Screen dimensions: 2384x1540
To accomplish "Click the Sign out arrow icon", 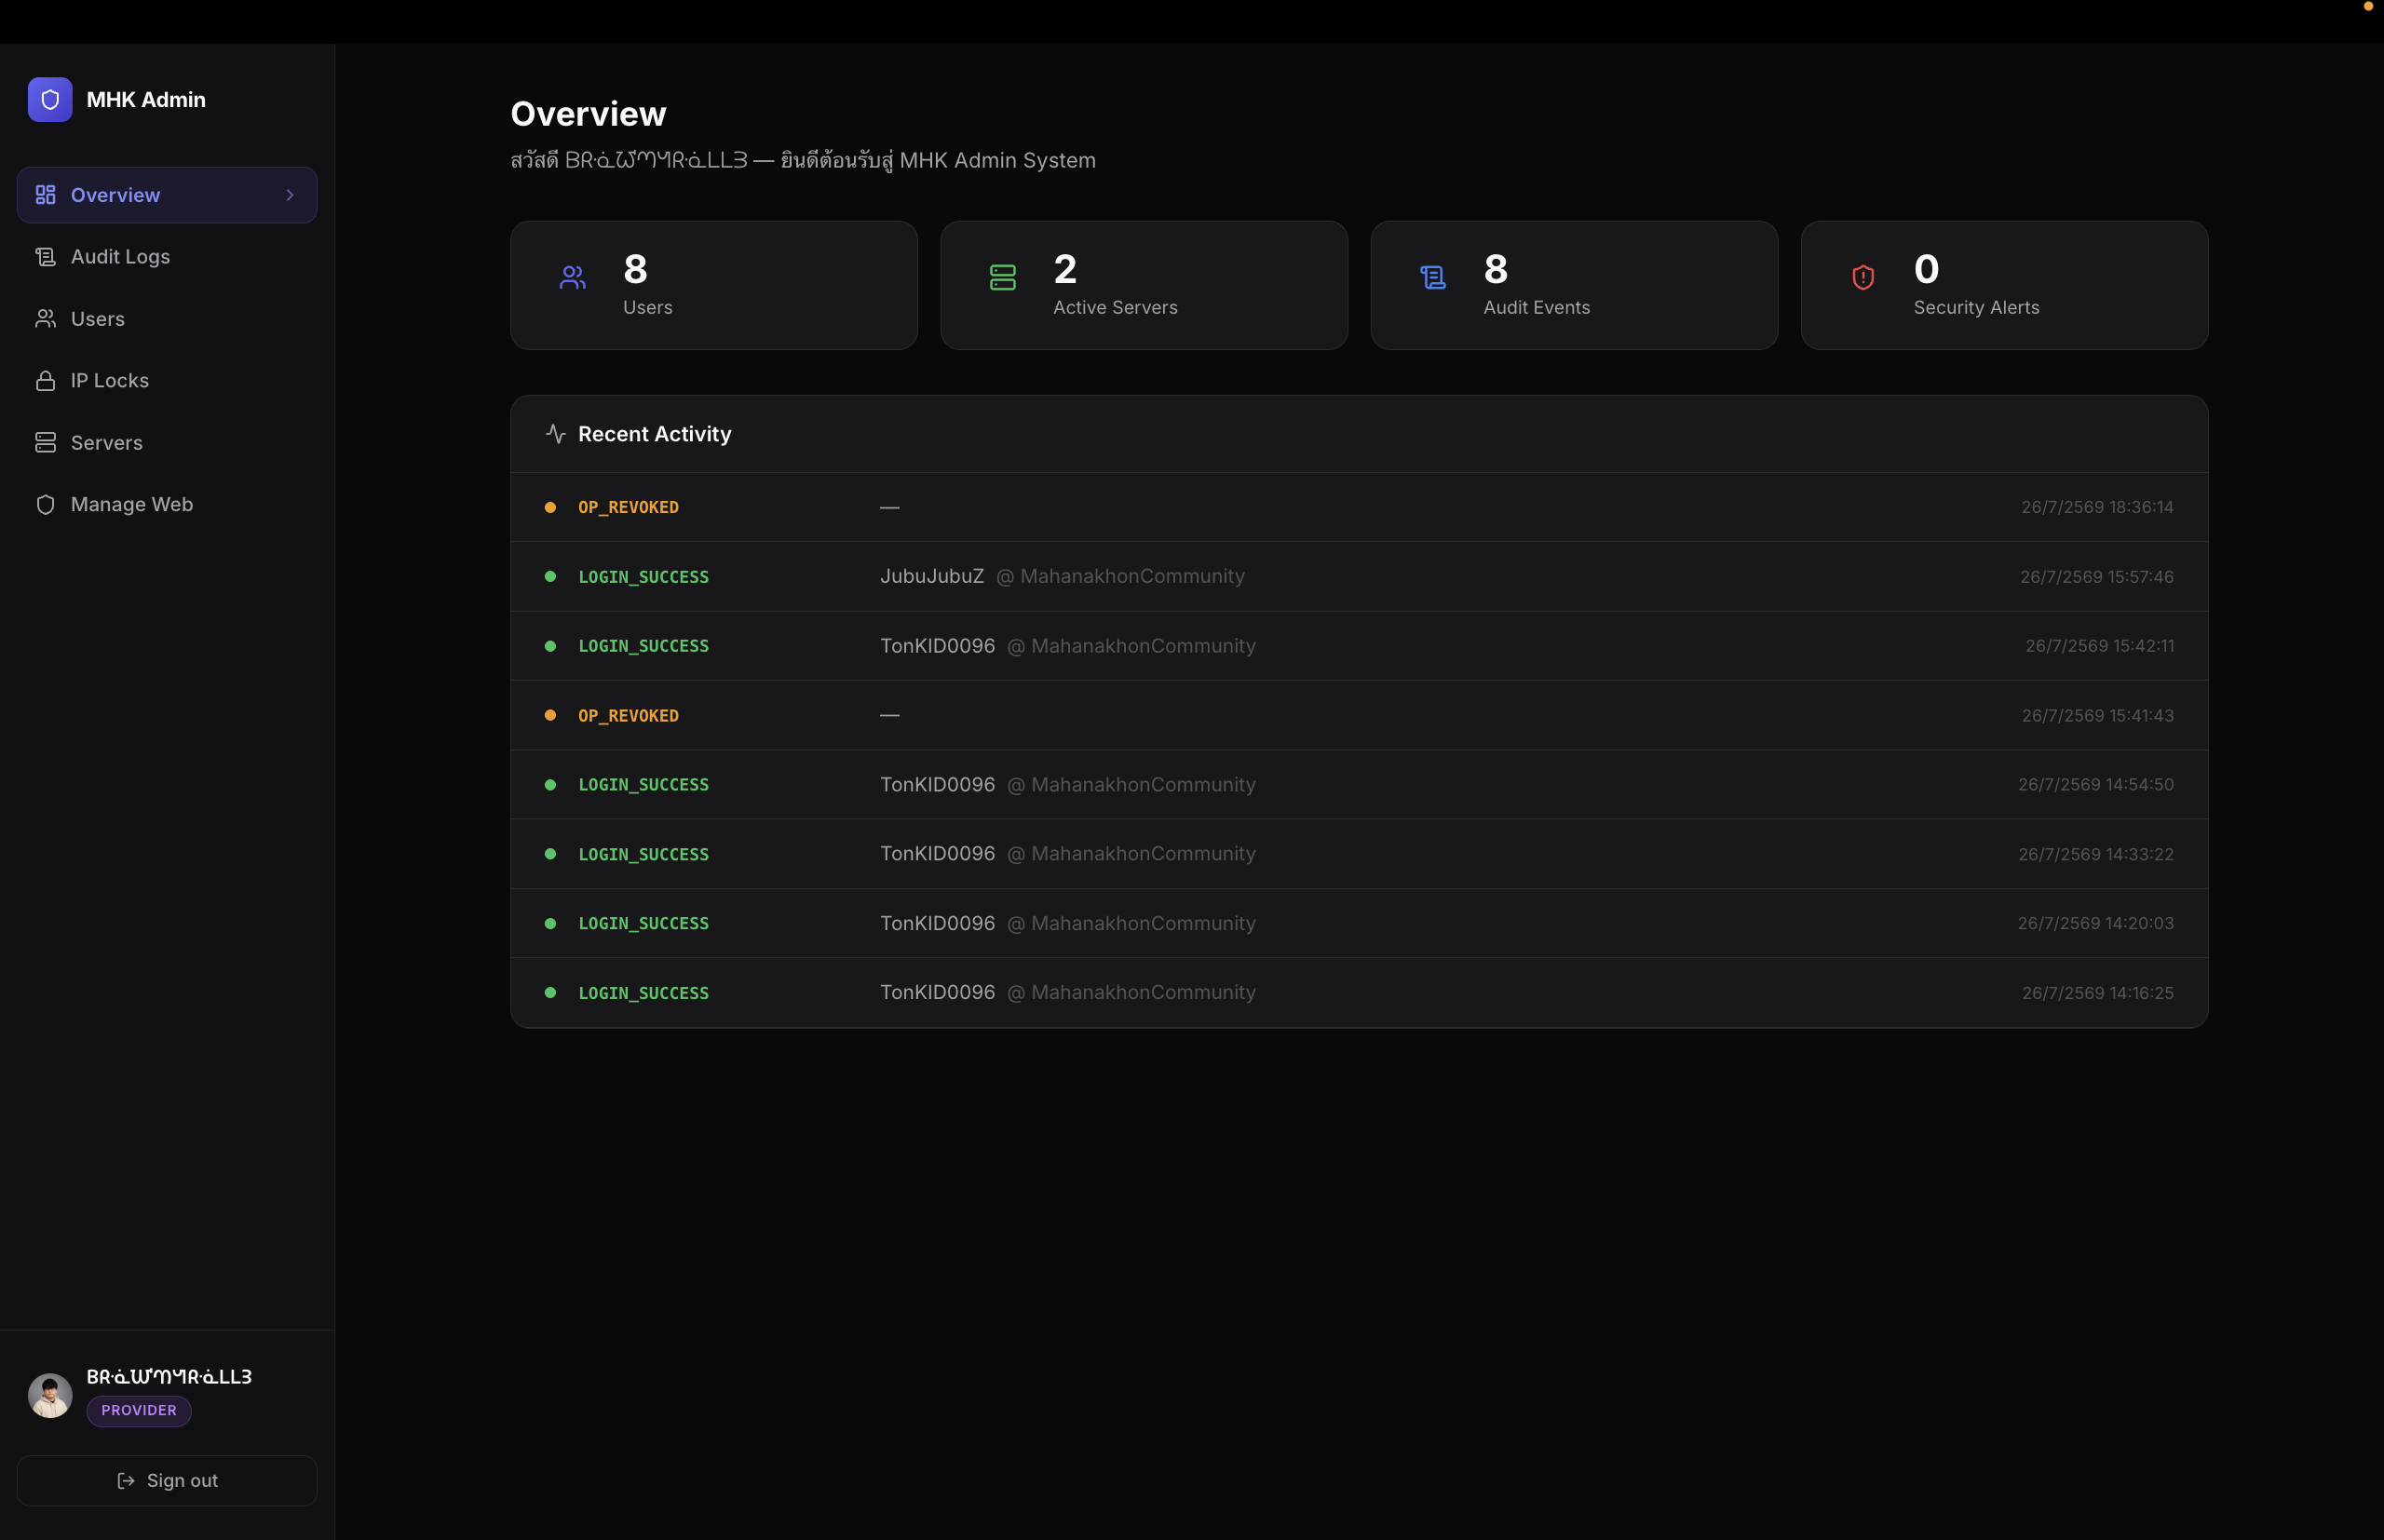I will 126,1481.
